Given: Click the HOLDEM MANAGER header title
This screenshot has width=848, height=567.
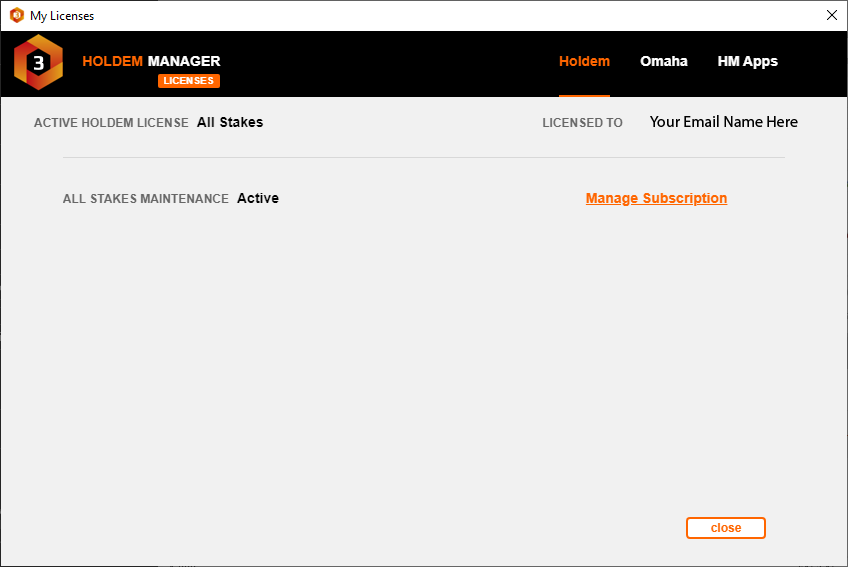Looking at the screenshot, I should 151,61.
